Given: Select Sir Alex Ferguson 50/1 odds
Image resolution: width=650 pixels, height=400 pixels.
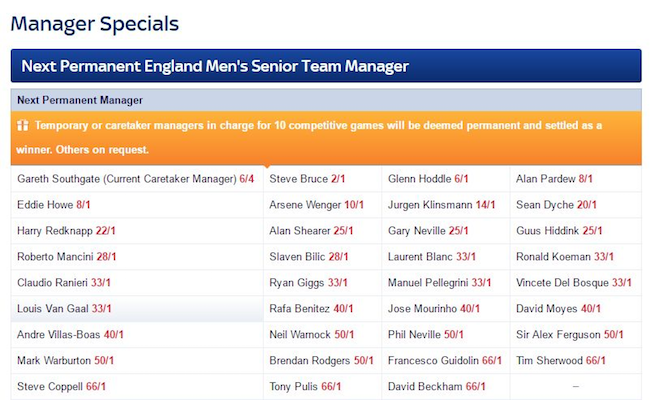Looking at the screenshot, I should pyautogui.click(x=576, y=335).
